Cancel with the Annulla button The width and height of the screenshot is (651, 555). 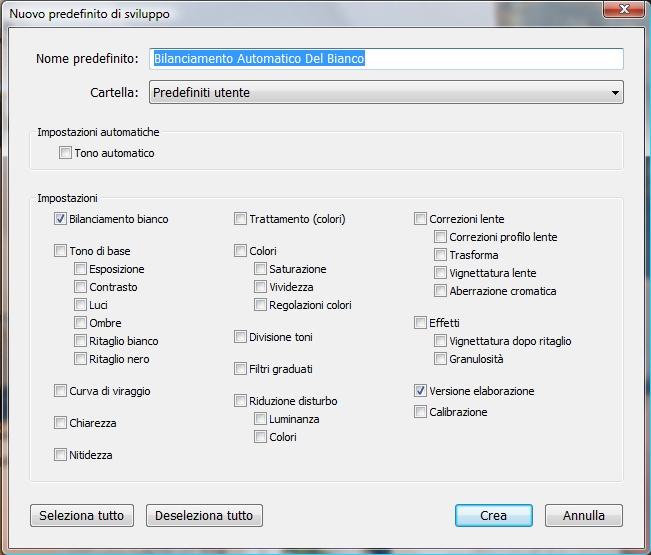point(584,516)
